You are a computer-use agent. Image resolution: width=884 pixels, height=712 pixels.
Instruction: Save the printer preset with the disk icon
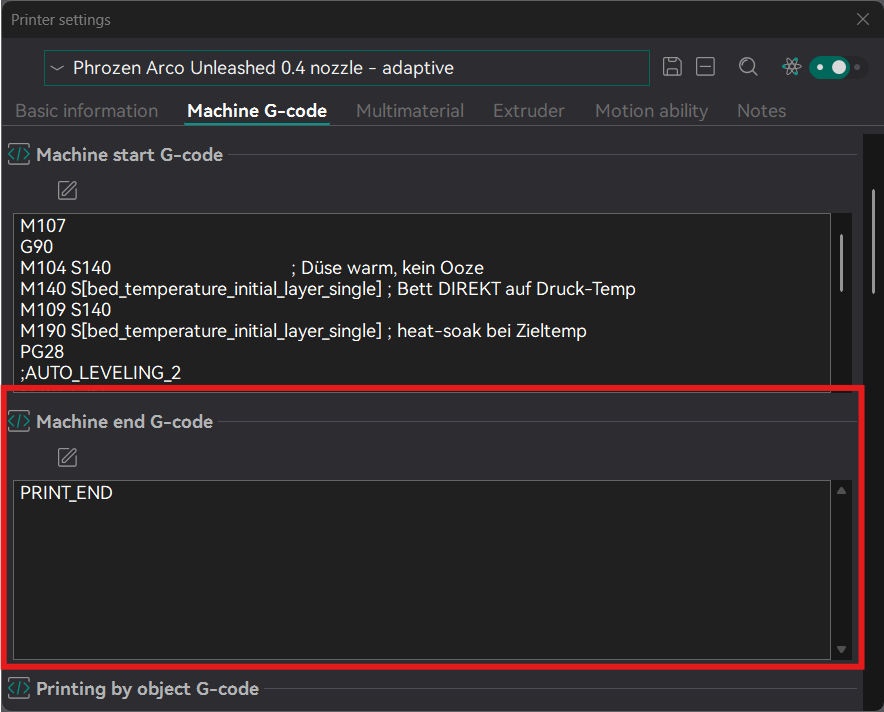pyautogui.click(x=672, y=67)
